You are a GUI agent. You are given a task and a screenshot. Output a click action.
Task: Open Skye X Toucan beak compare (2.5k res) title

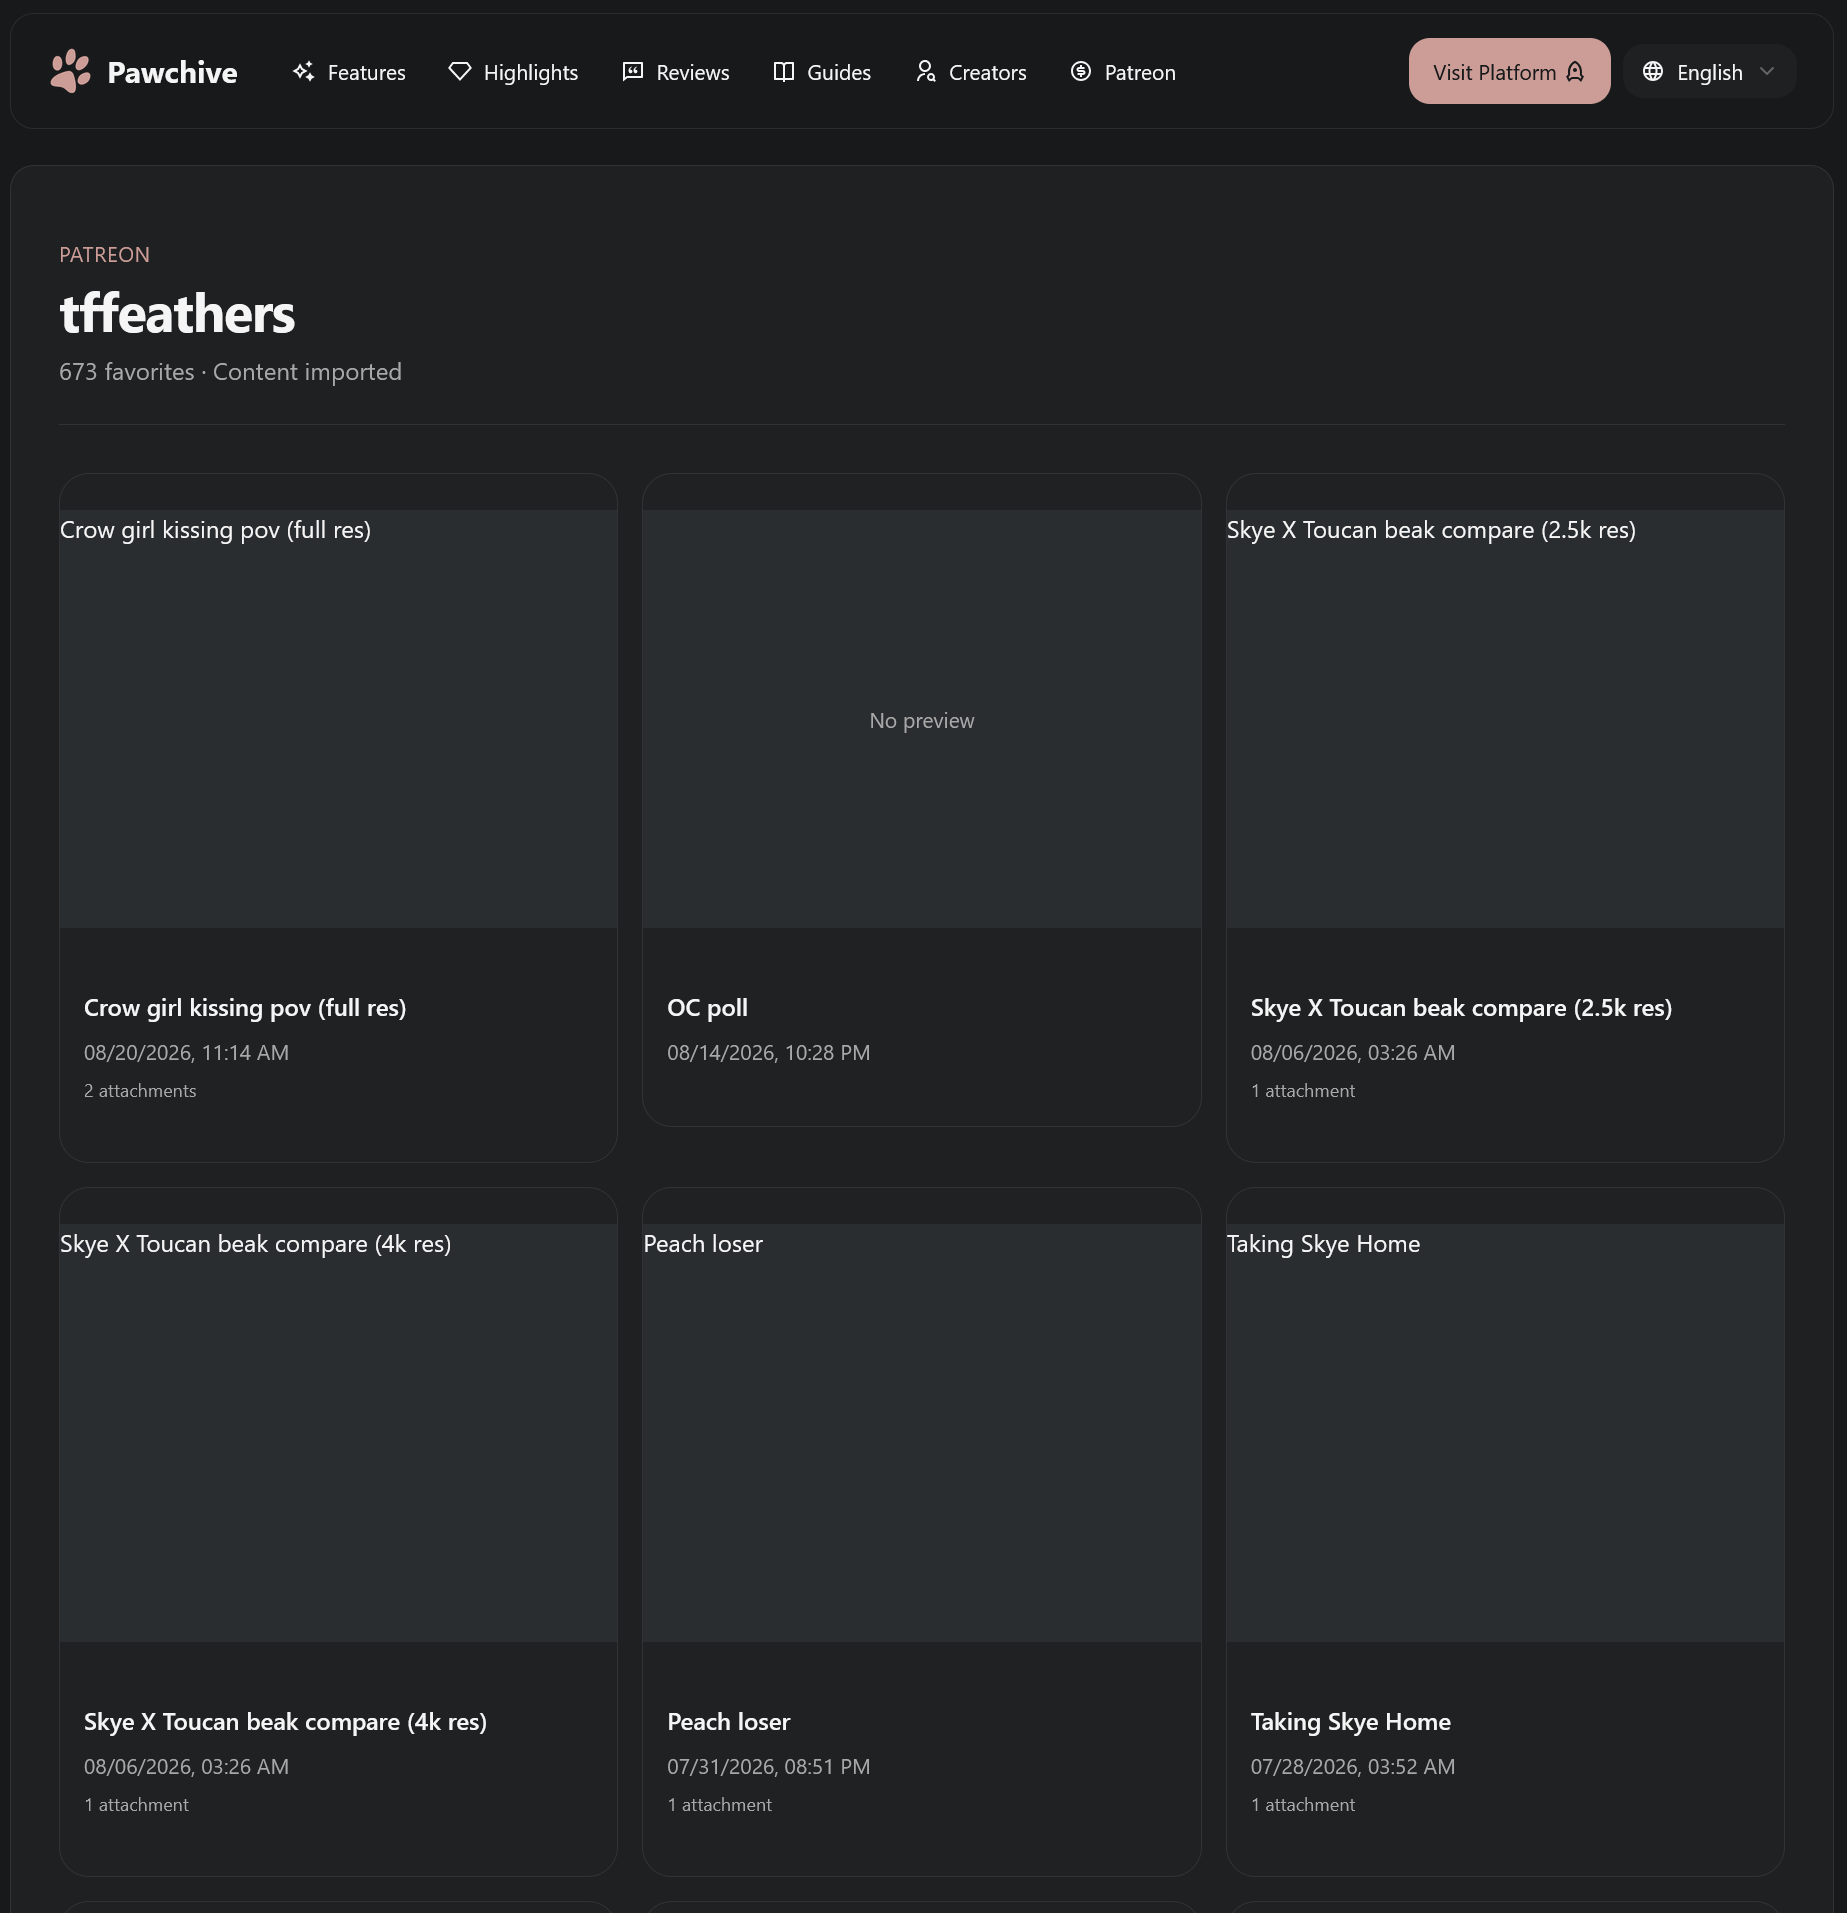click(1461, 1008)
